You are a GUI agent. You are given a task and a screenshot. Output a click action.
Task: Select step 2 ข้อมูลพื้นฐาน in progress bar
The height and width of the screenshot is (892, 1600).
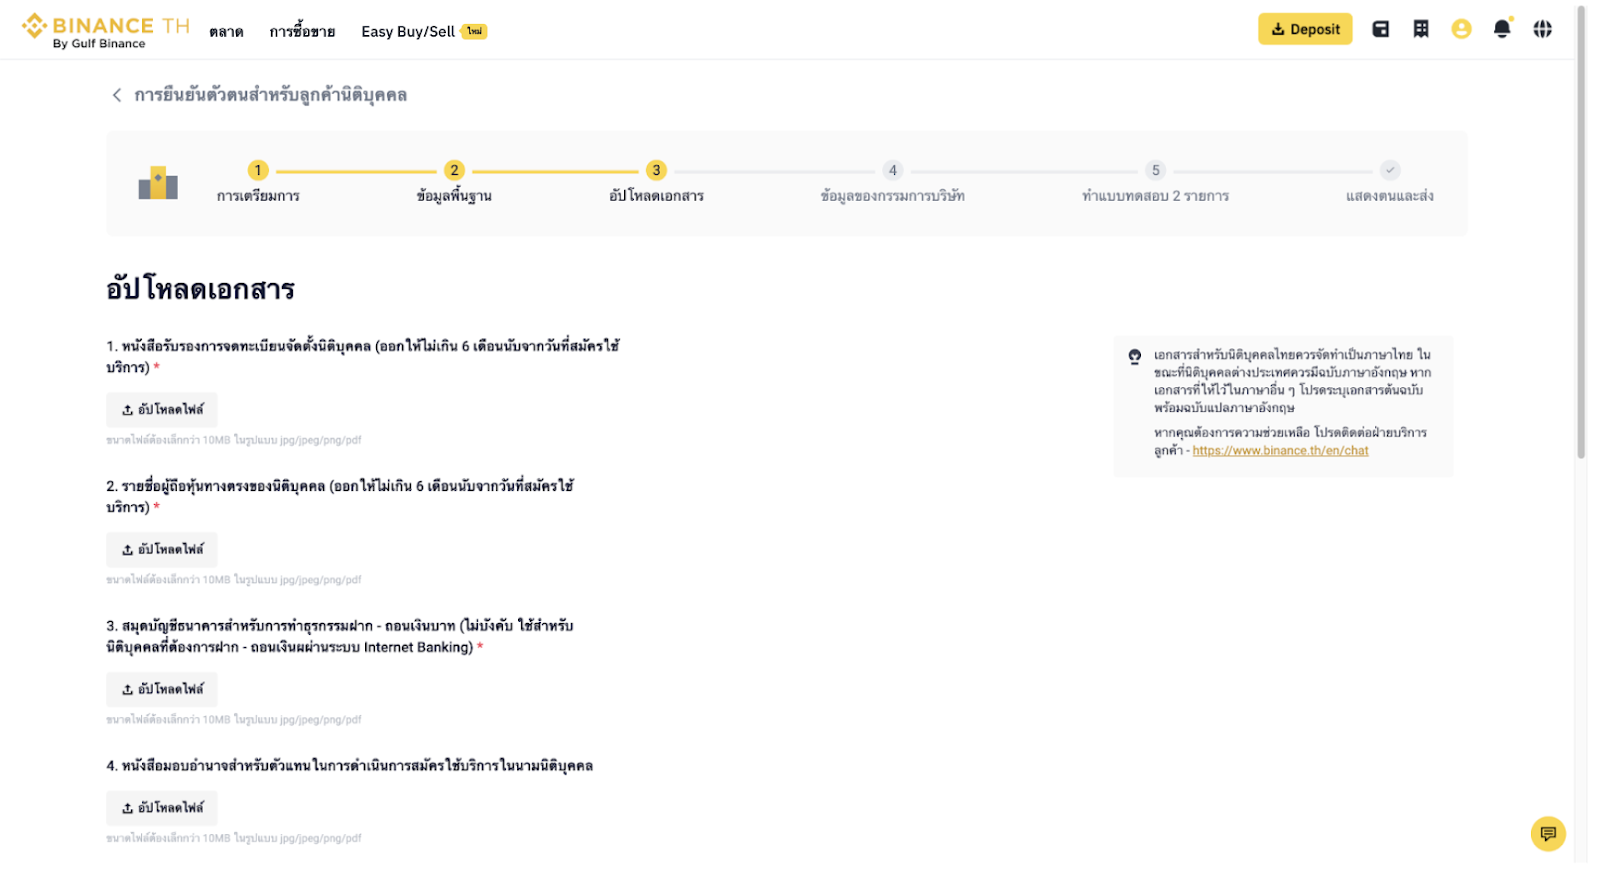click(454, 171)
